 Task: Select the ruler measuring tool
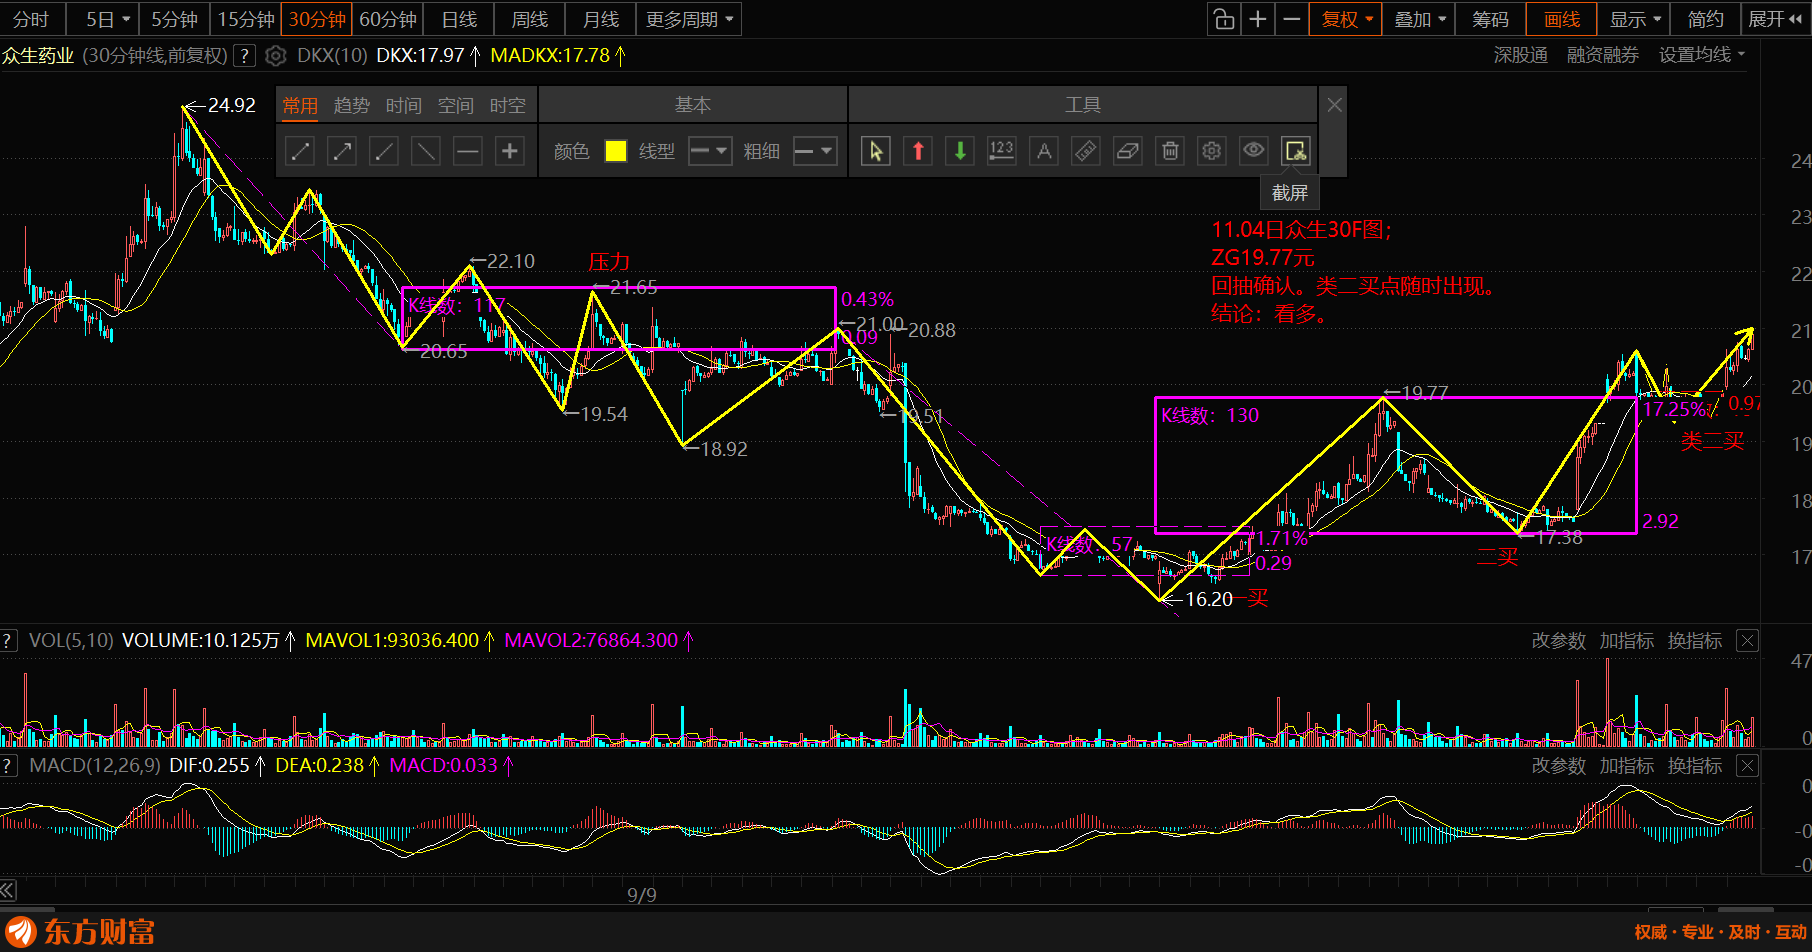pos(1086,151)
